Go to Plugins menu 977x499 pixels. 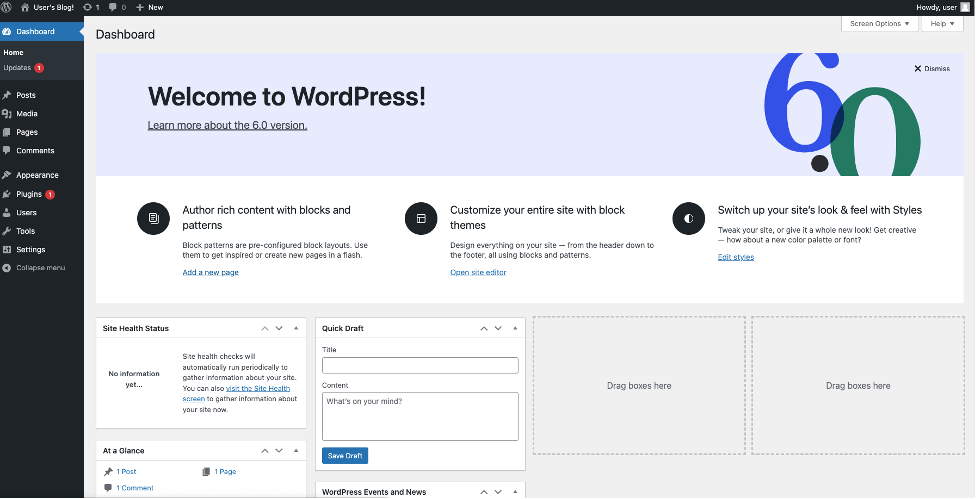(29, 194)
